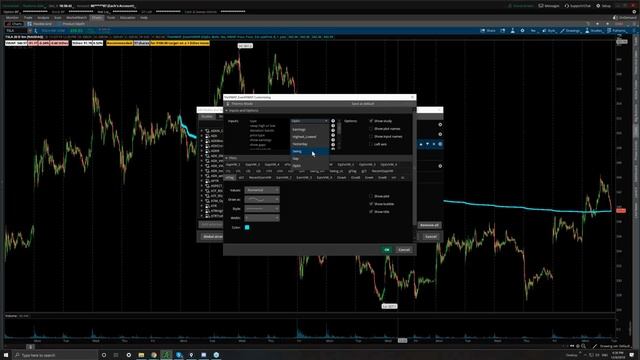The width and height of the screenshot is (640, 360).
Task: Enable the Show input names checkbox
Action: pos(371,136)
